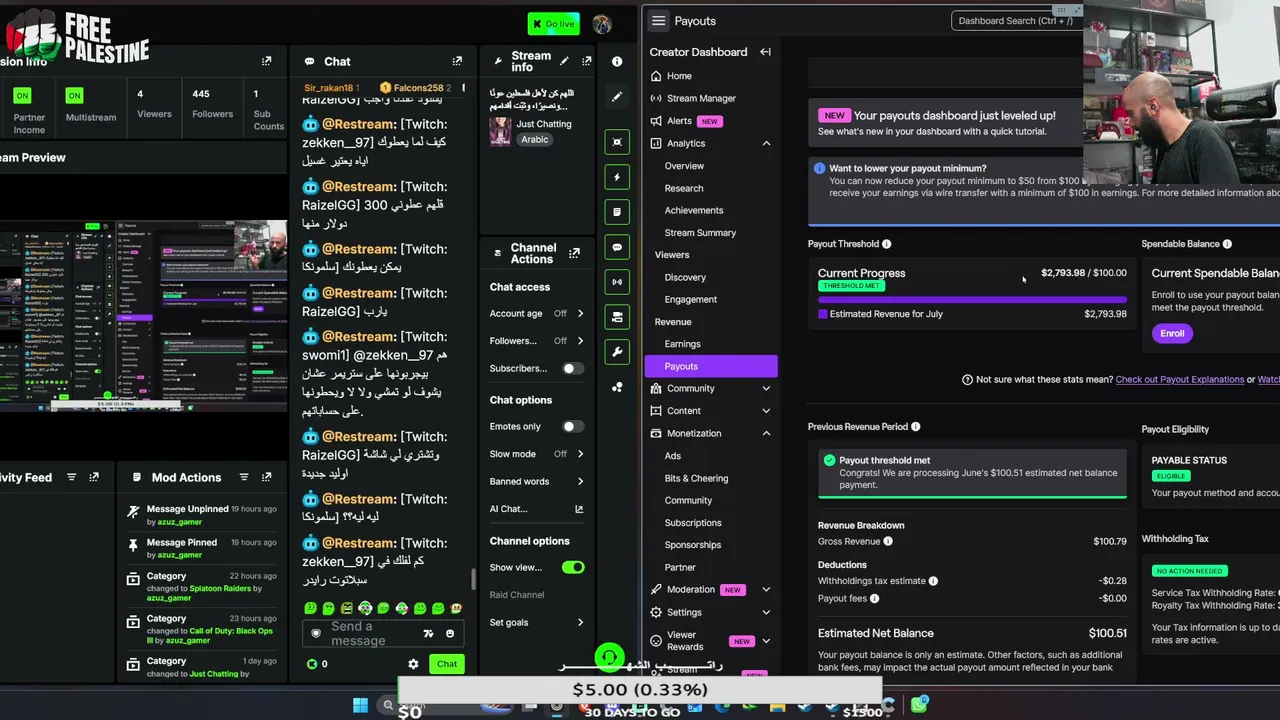Collapse the Analytics sidebar section
This screenshot has height=720, width=1280.
[766, 144]
